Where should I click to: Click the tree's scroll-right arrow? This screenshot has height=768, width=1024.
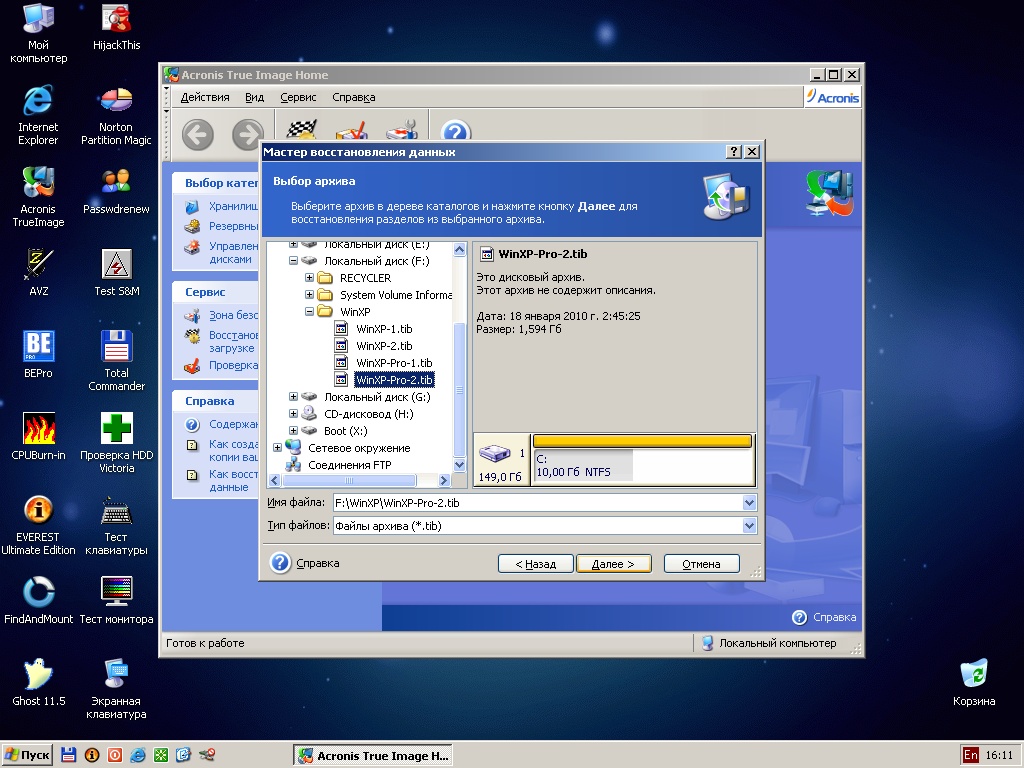coord(444,480)
